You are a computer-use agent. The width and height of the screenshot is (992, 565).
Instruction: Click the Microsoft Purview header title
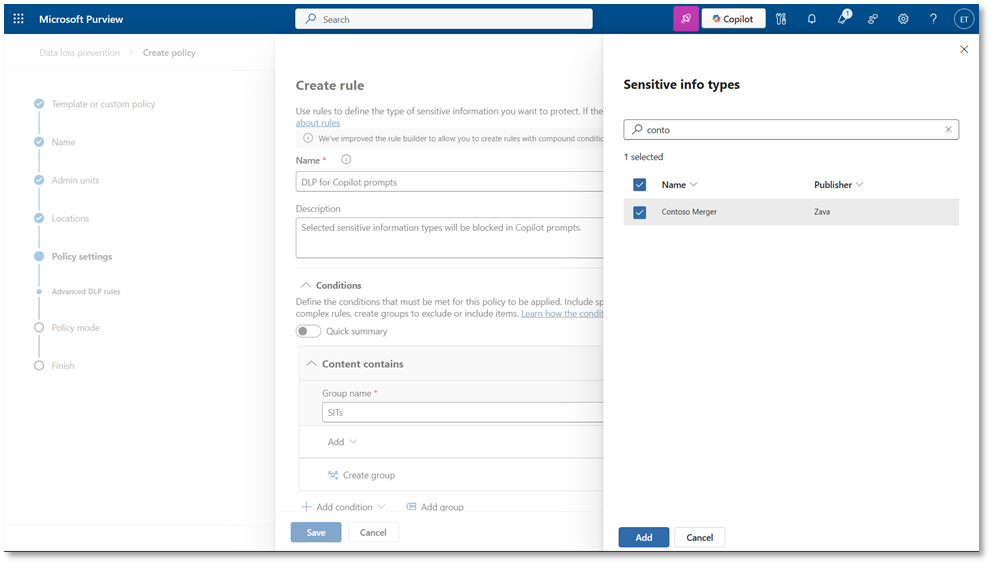tap(81, 19)
